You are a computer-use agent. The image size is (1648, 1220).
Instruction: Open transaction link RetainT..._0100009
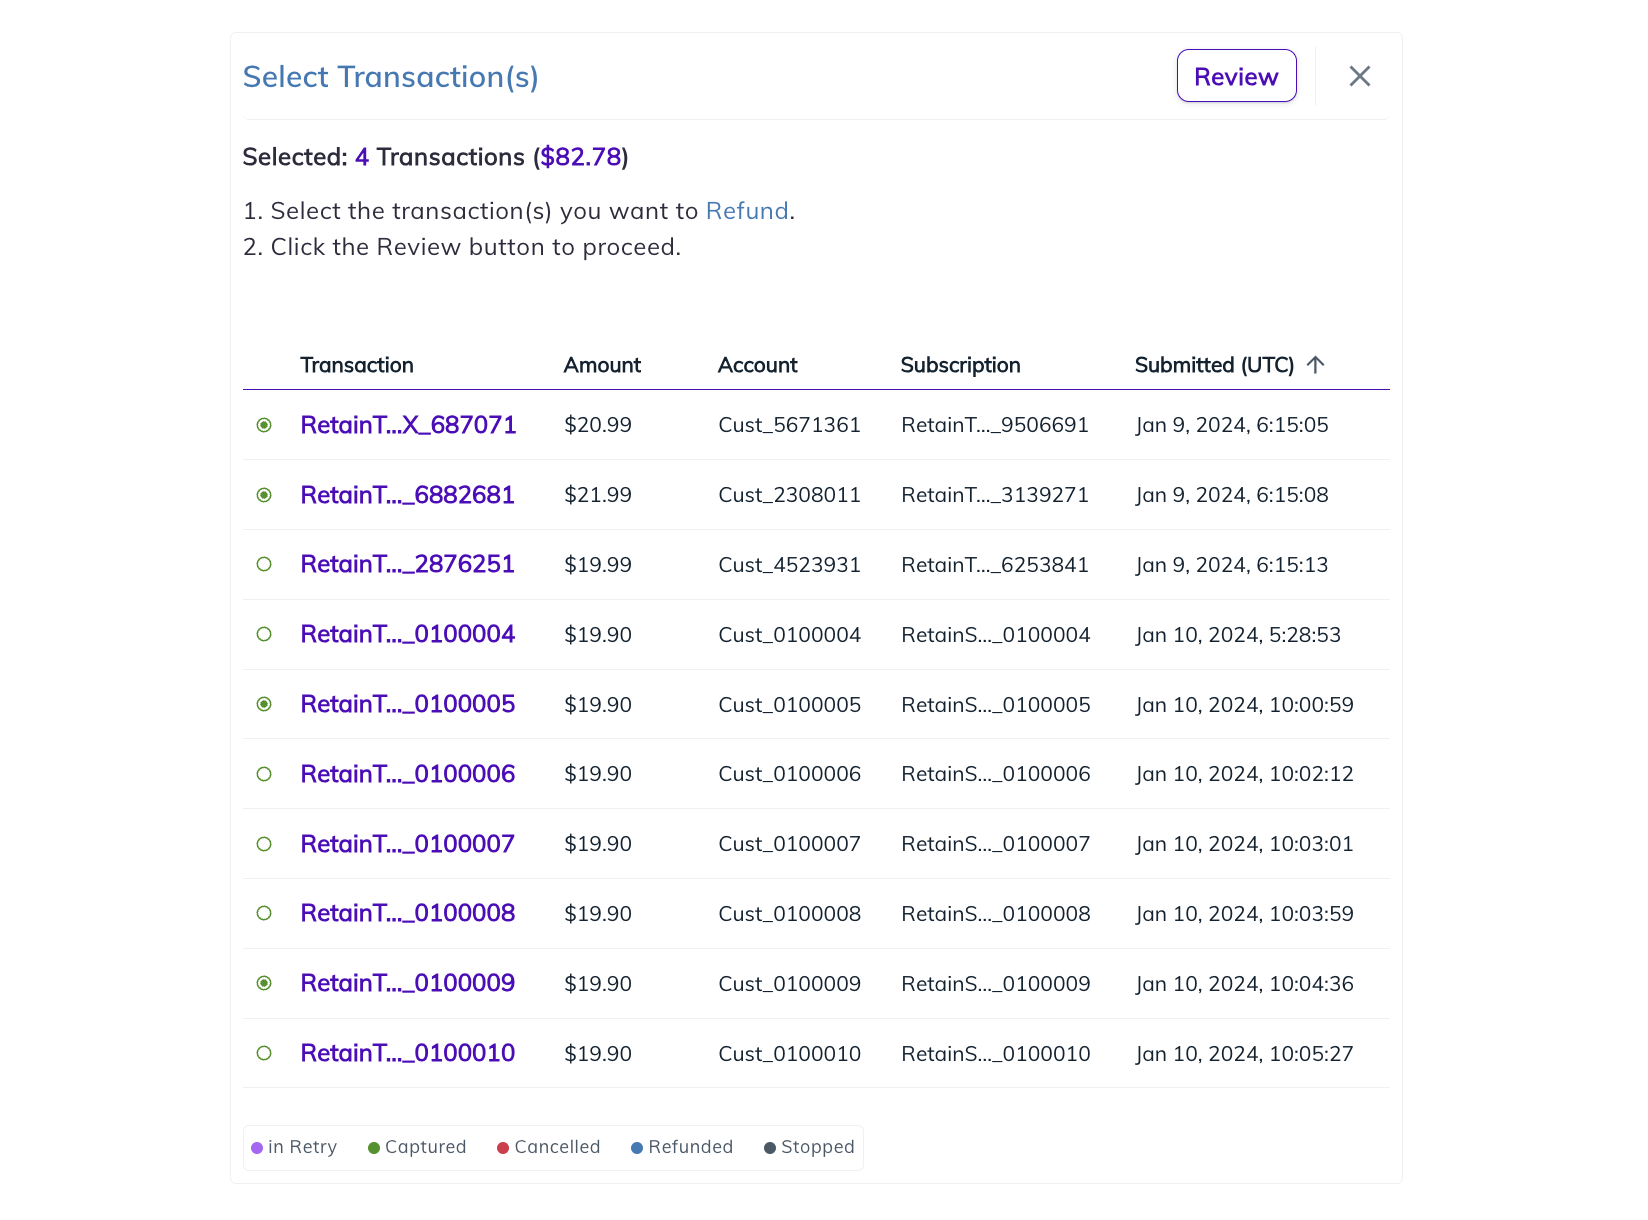[407, 983]
